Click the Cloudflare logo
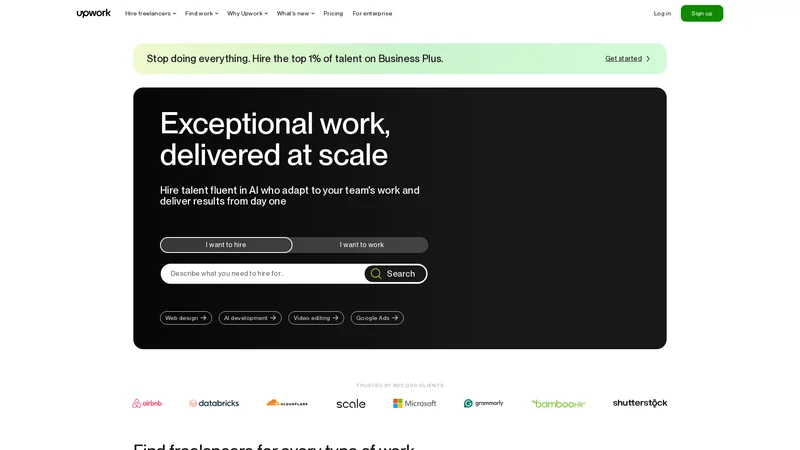Image resolution: width=800 pixels, height=450 pixels. (287, 403)
